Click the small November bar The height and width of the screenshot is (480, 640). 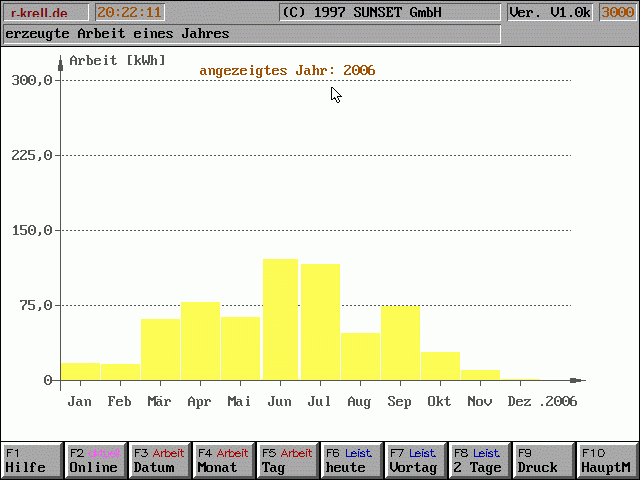pyautogui.click(x=480, y=375)
